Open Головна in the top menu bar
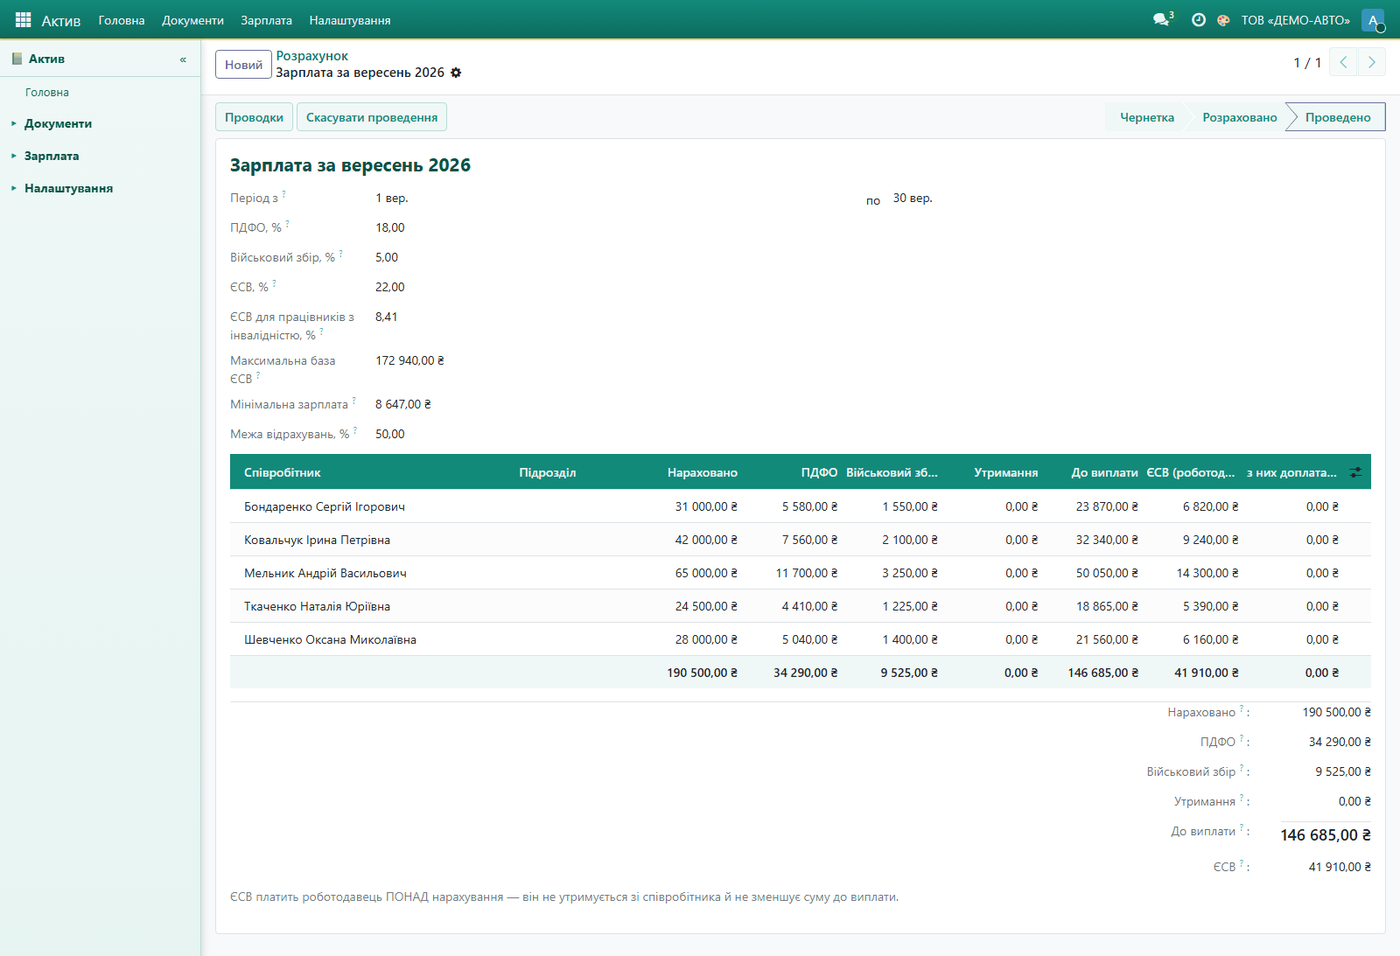Screen dimensions: 1400x956 [x=122, y=20]
